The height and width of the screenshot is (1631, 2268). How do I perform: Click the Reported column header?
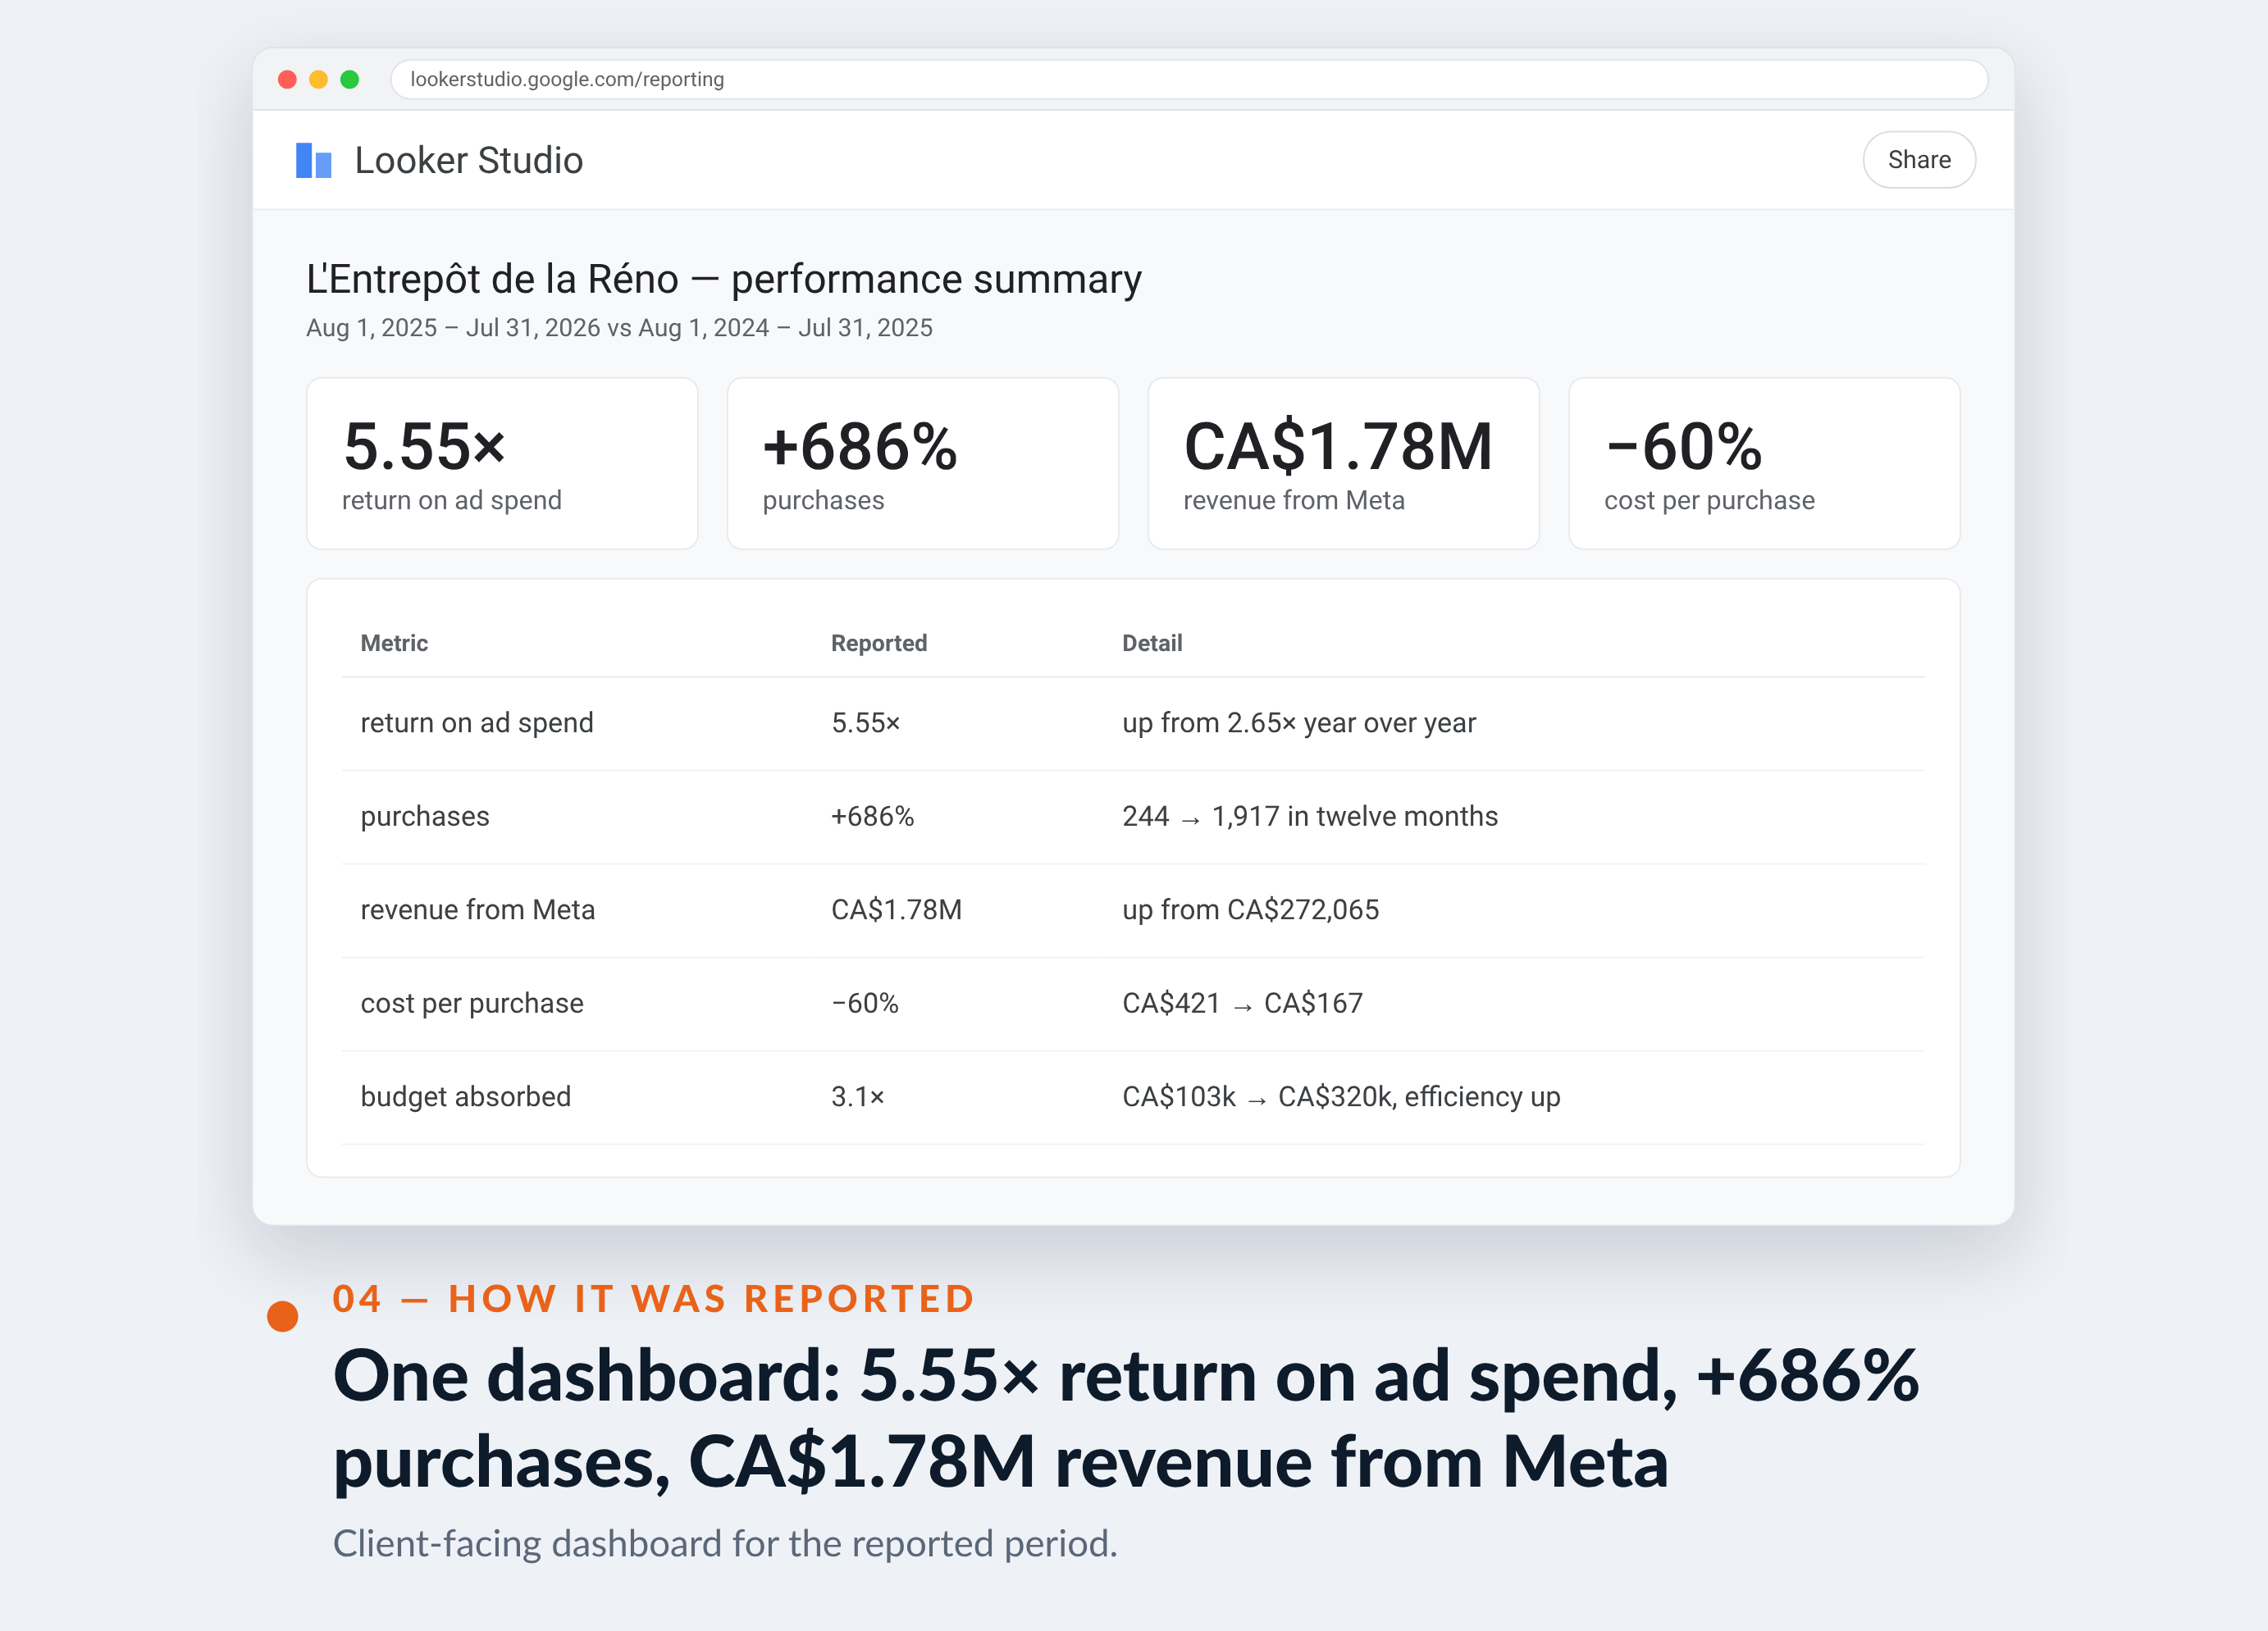coord(879,643)
